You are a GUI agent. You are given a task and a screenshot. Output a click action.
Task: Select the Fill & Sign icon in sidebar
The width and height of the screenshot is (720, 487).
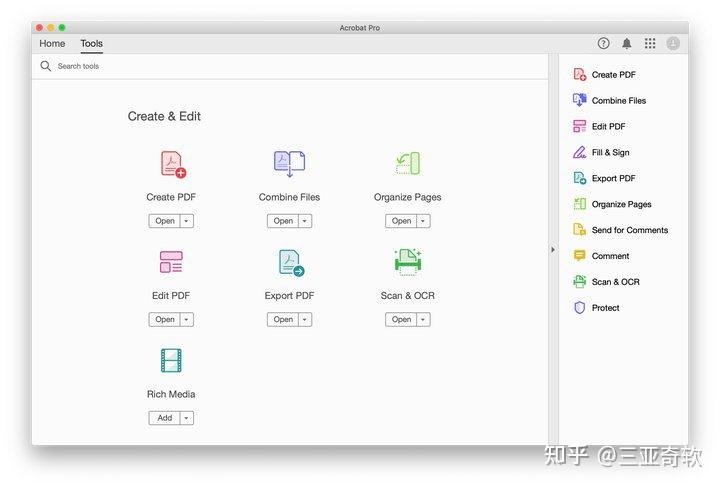pos(579,152)
